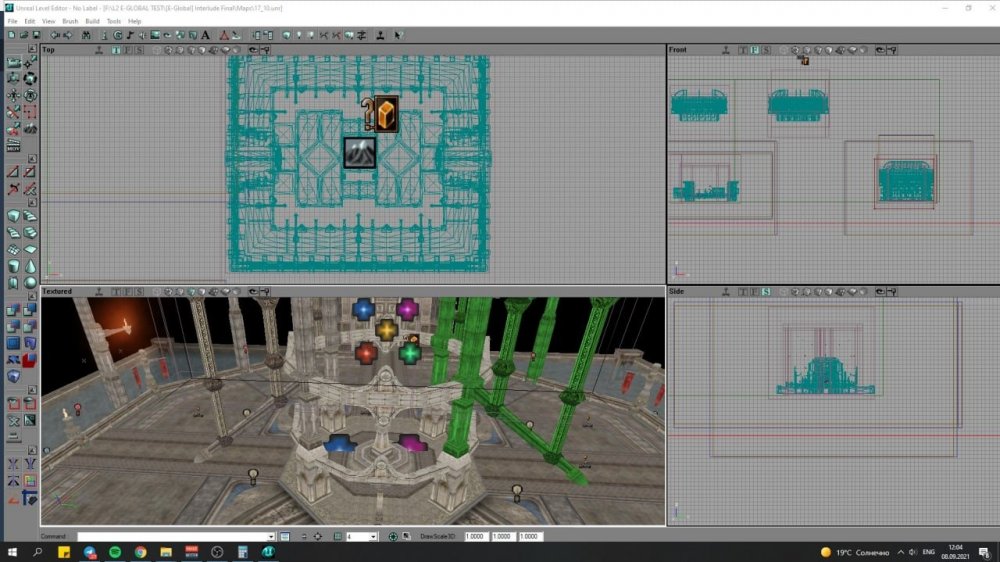Toggle the F button in Front viewport header
Screen dimensions: 1000x562
tap(755, 49)
